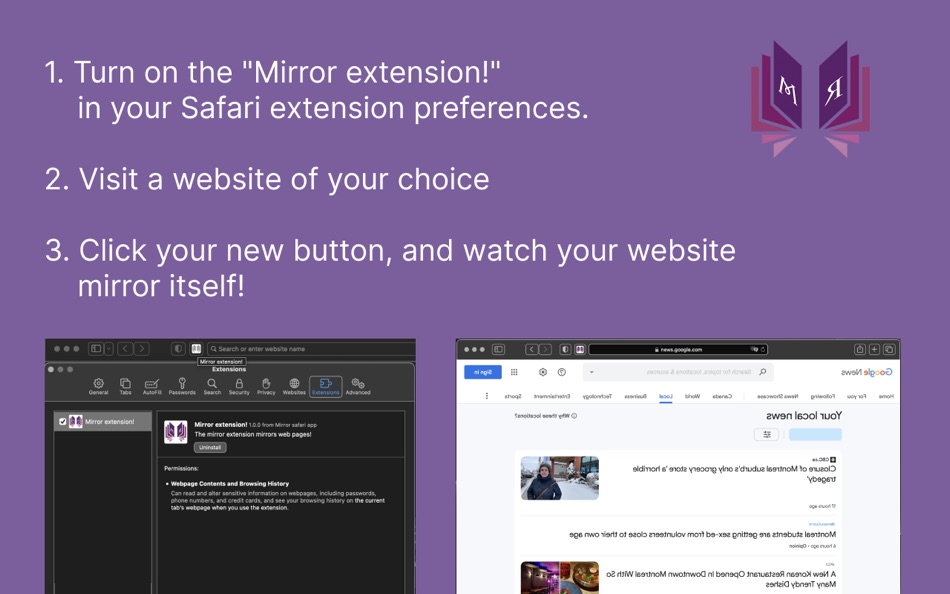Open the Google apps grid icon
The image size is (950, 594).
514,372
